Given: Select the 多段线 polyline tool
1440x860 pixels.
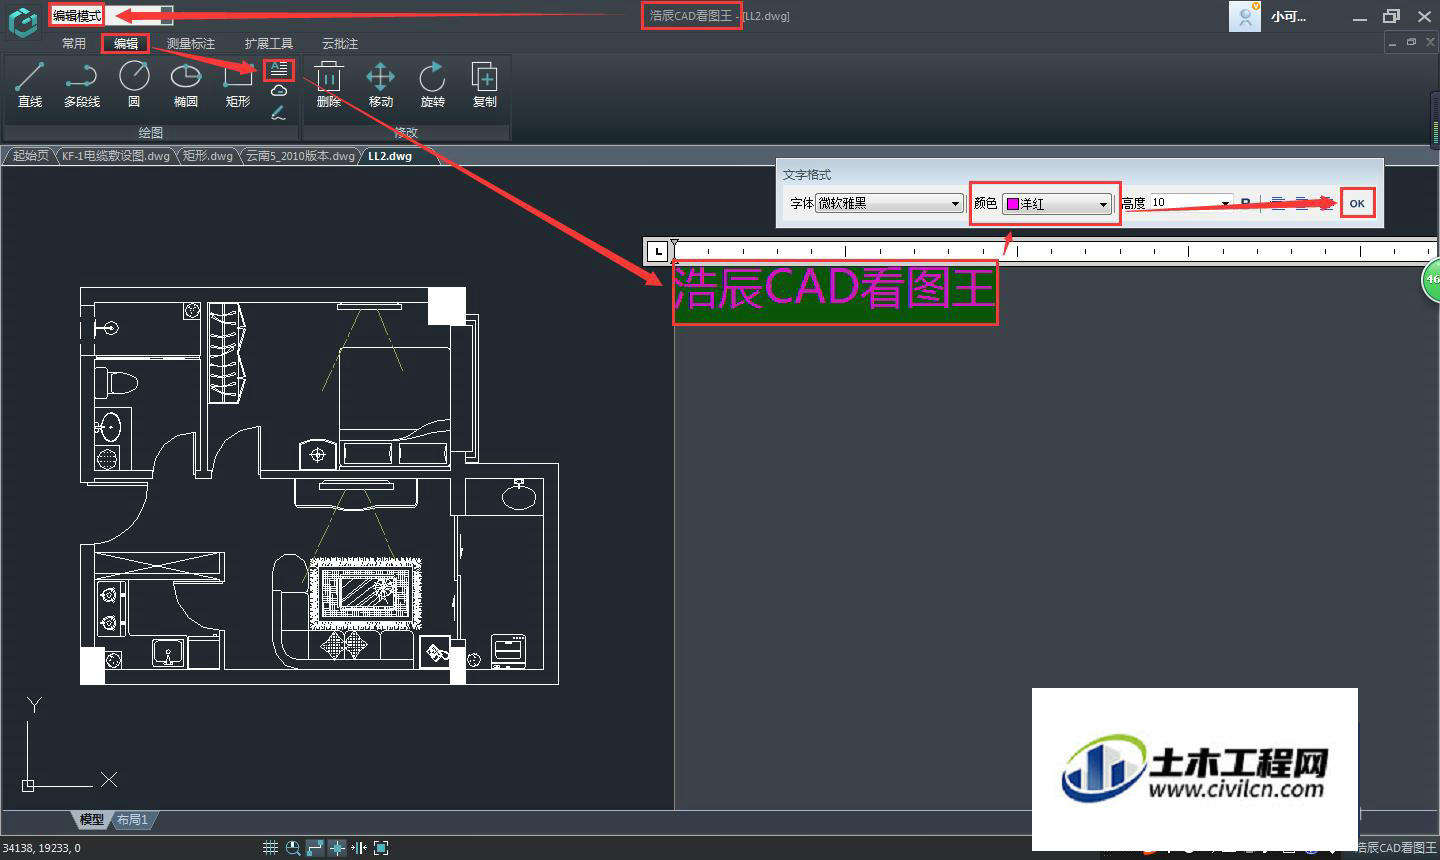Looking at the screenshot, I should point(82,84).
